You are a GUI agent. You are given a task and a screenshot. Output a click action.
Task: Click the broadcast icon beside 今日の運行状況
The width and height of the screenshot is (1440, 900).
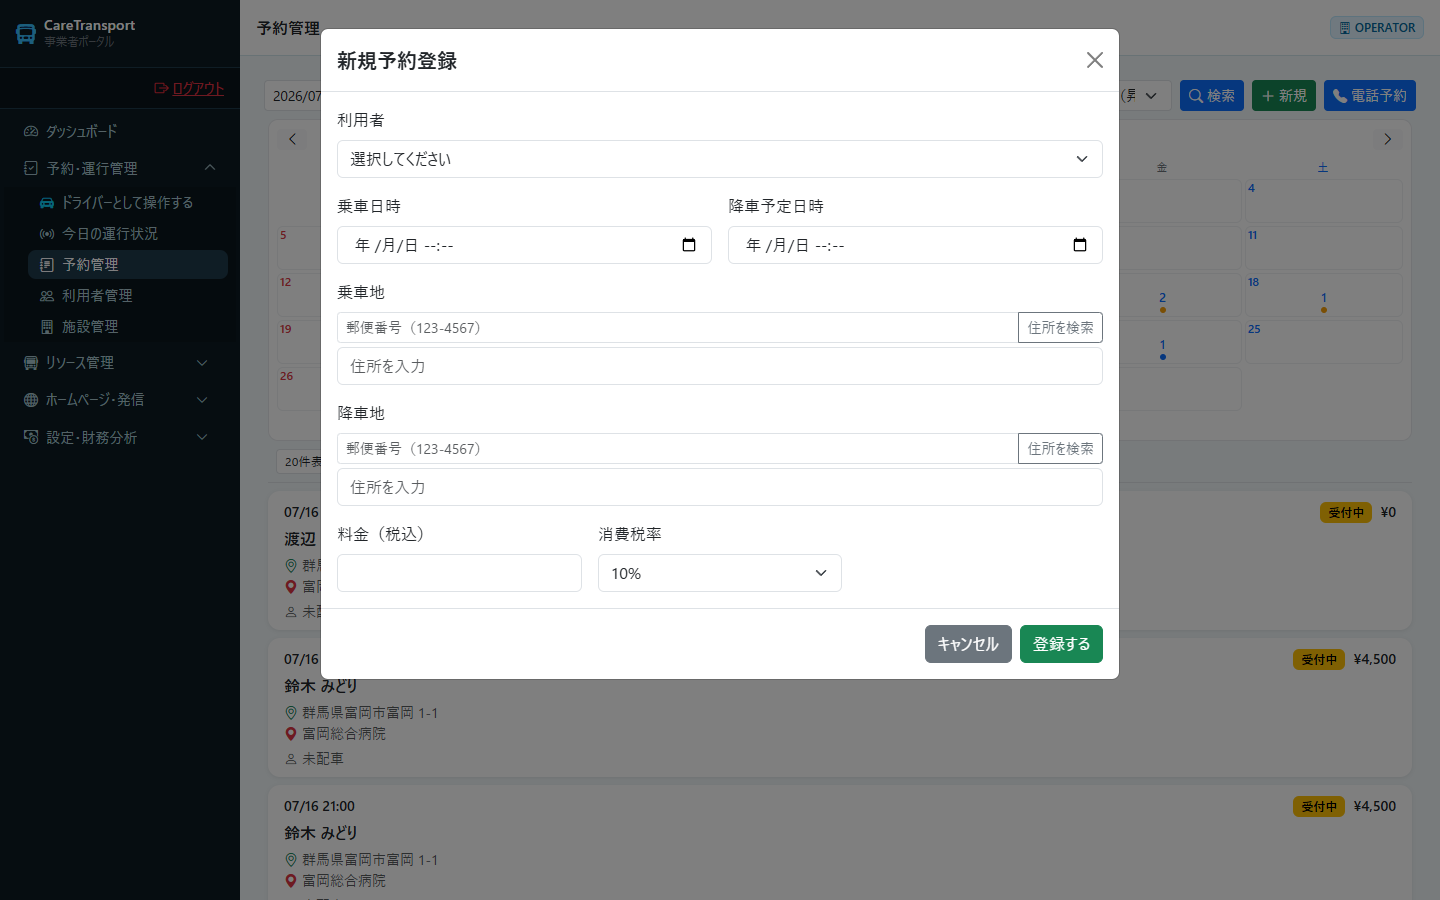click(x=47, y=233)
